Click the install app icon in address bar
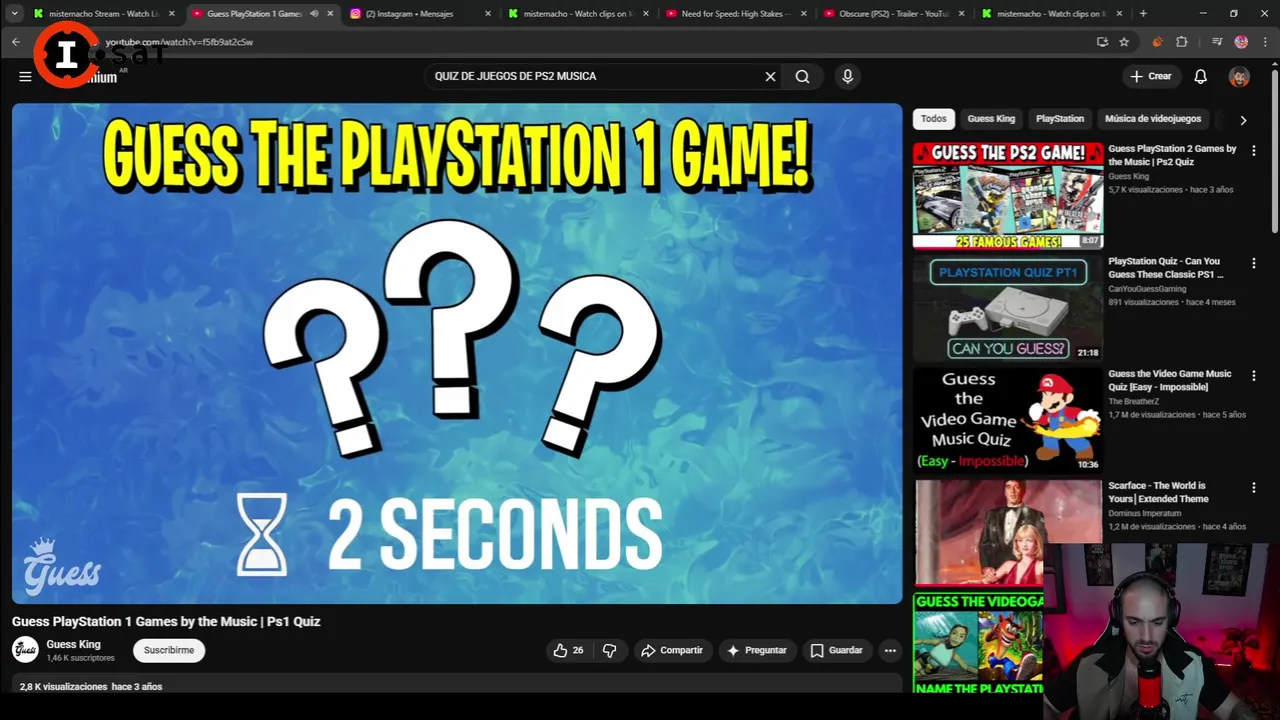 (x=1102, y=42)
